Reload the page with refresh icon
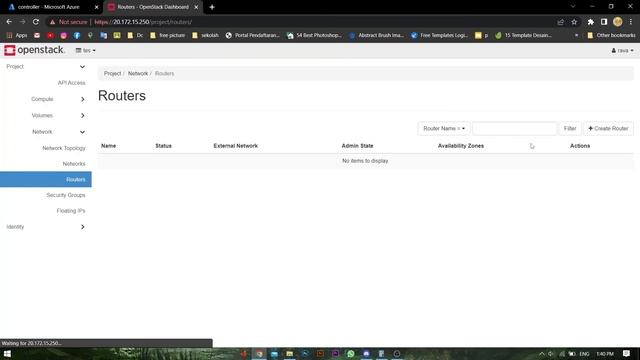The image size is (640, 360). pyautogui.click(x=36, y=22)
